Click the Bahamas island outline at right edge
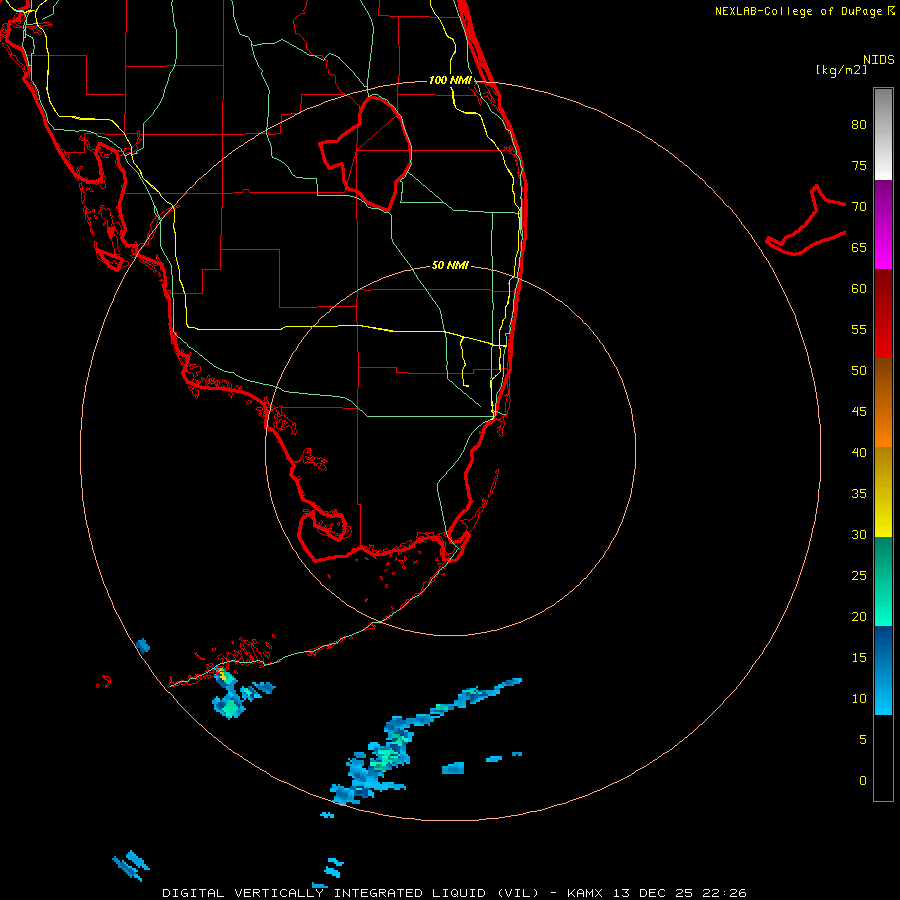This screenshot has width=900, height=900. coord(806,220)
